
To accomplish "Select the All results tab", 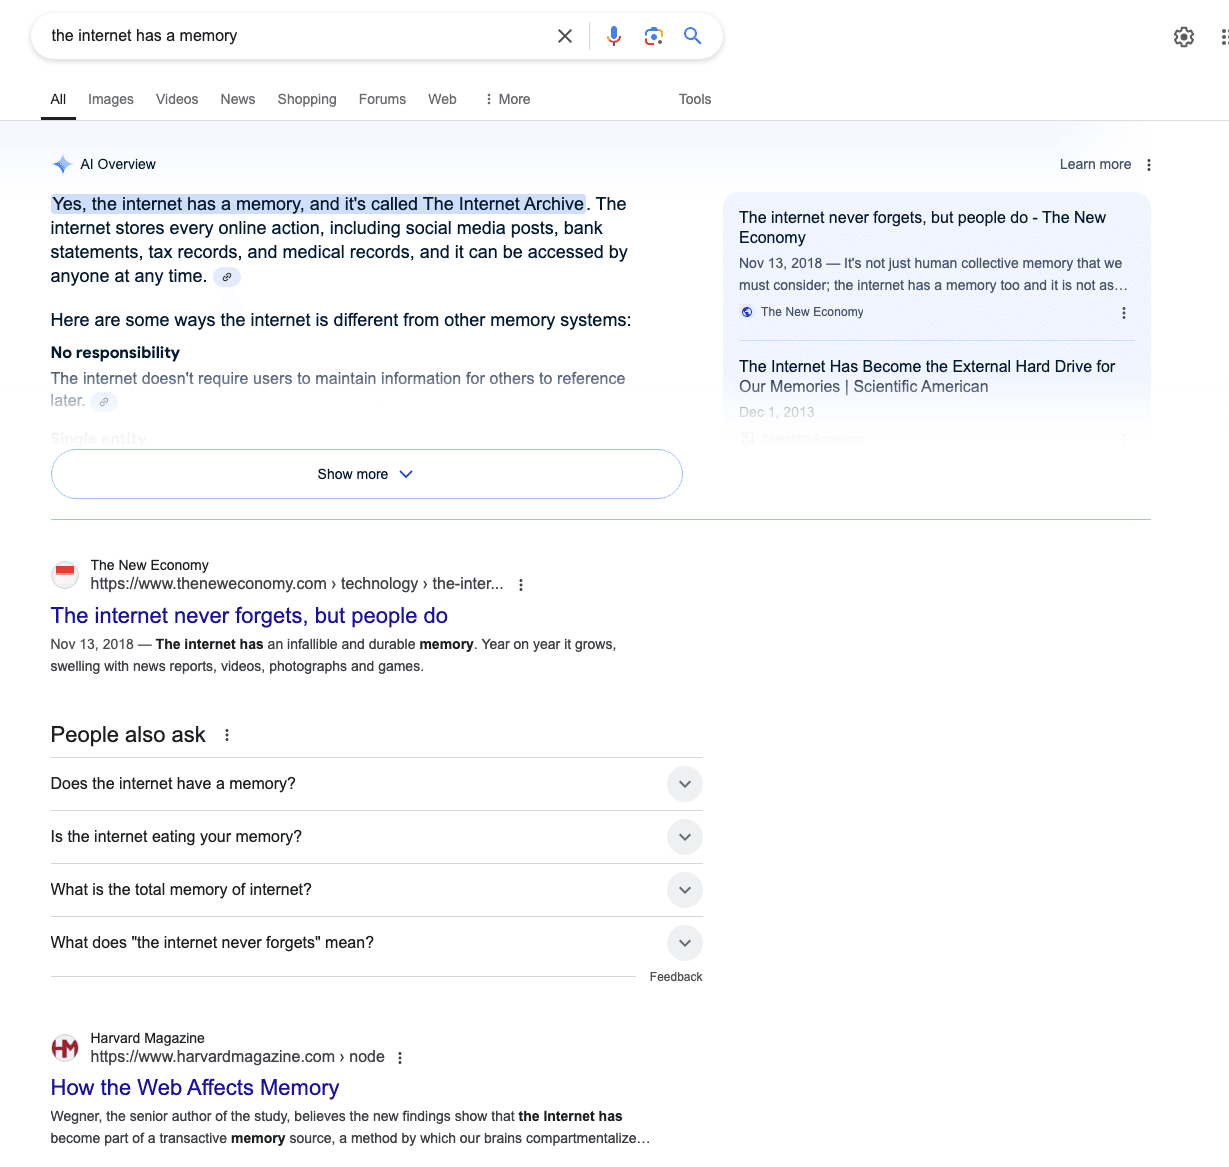I will click(x=58, y=99).
